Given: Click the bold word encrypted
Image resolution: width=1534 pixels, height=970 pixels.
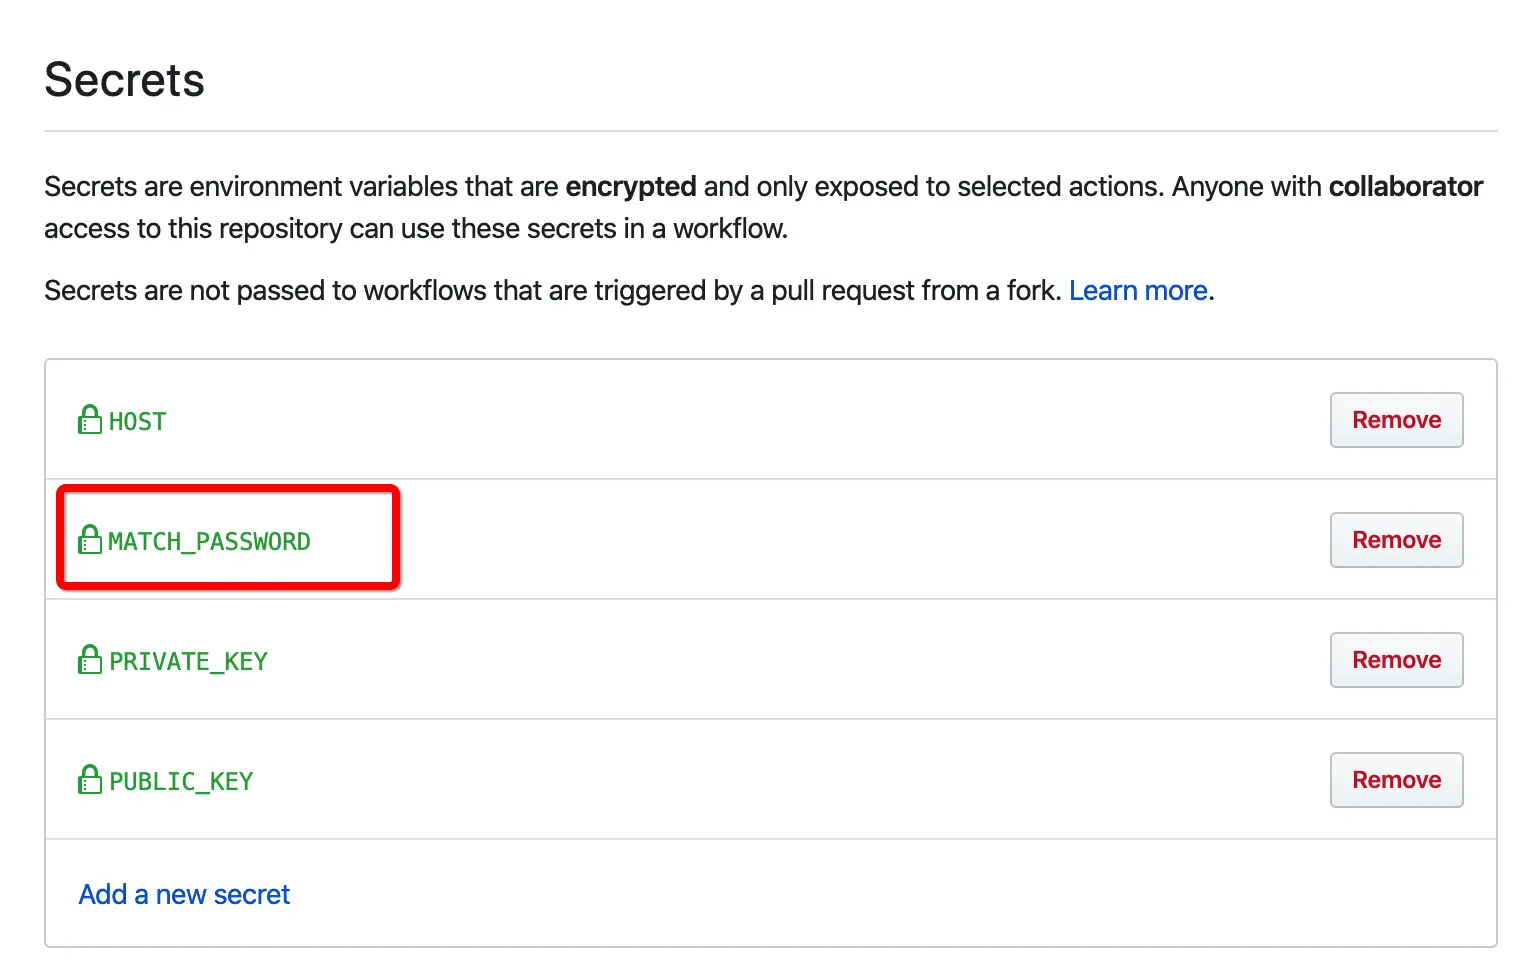Looking at the screenshot, I should [631, 187].
